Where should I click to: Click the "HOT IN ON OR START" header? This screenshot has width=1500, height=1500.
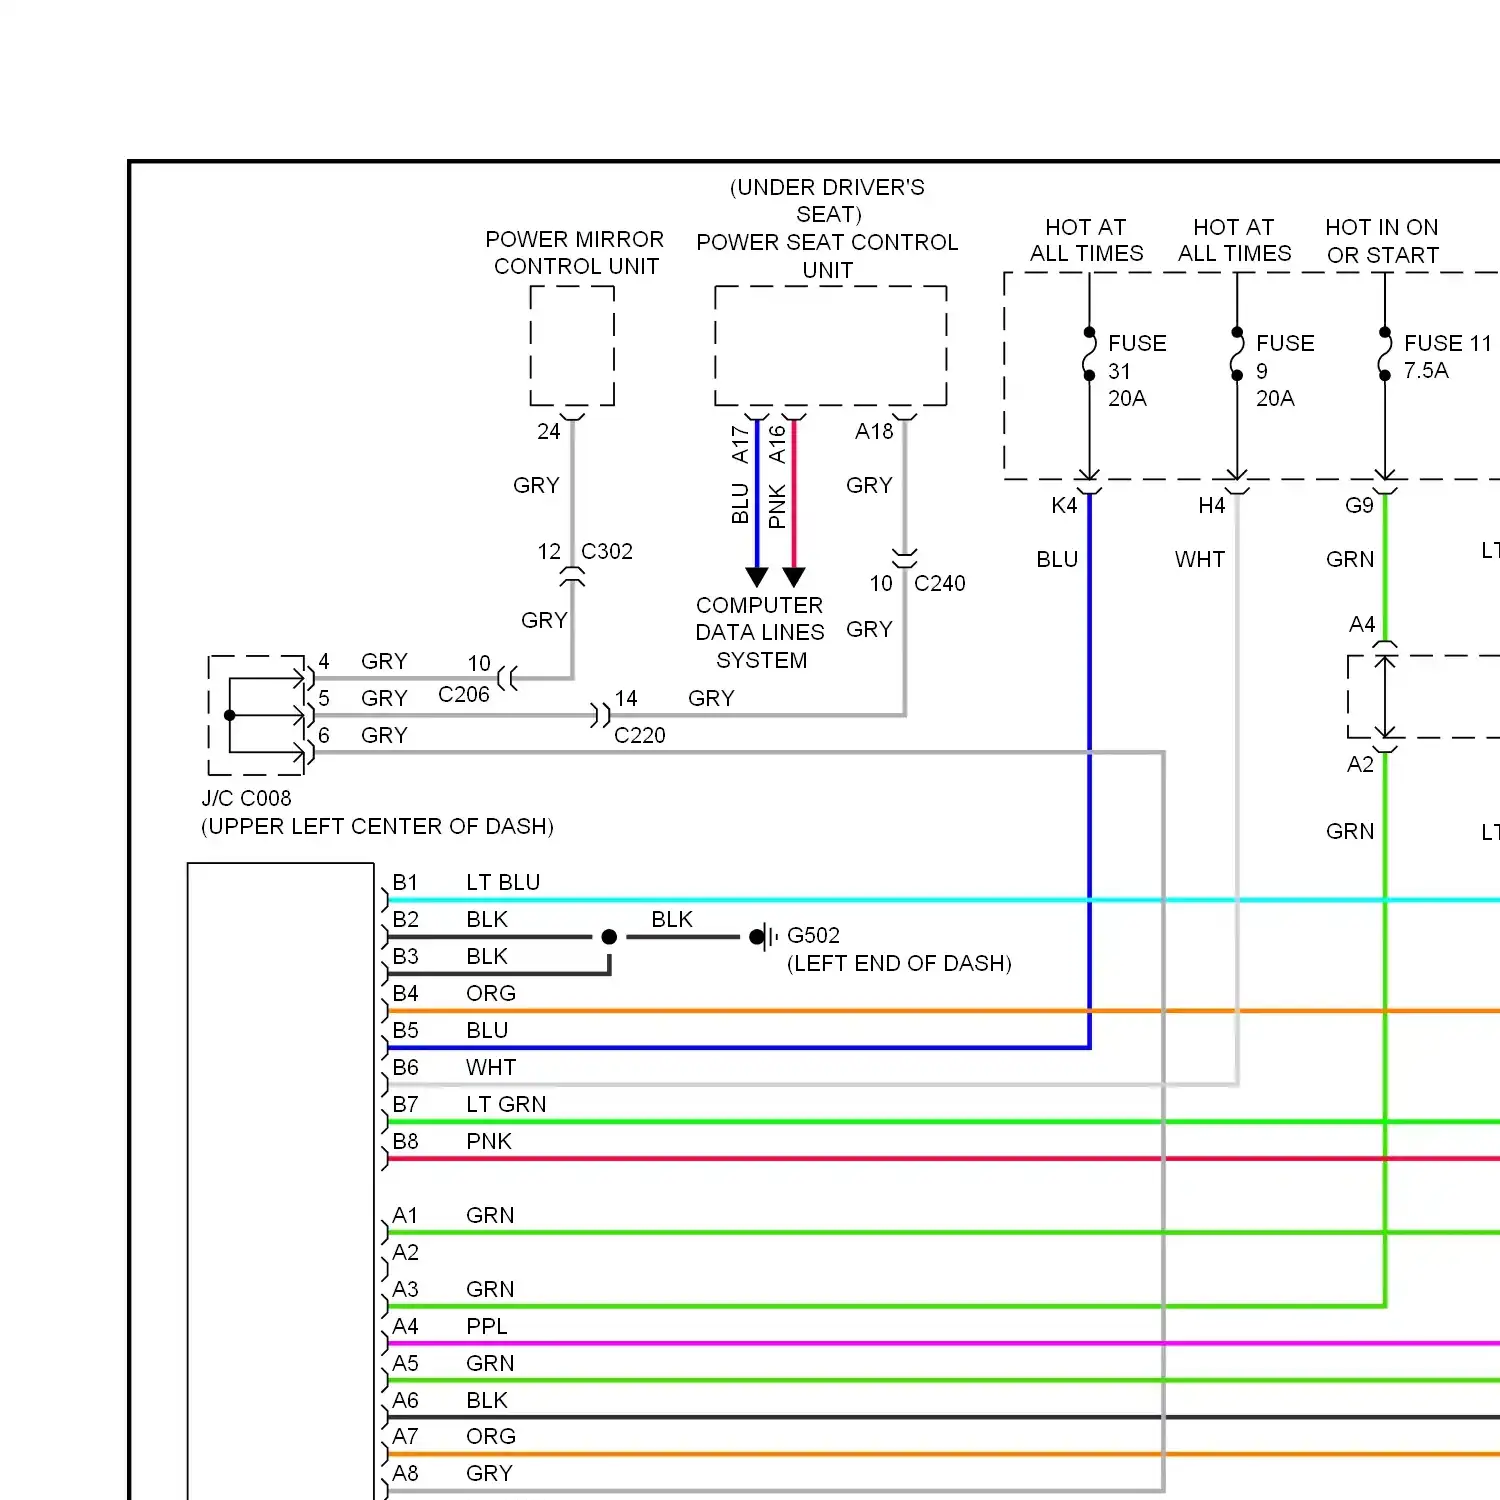point(1383,241)
